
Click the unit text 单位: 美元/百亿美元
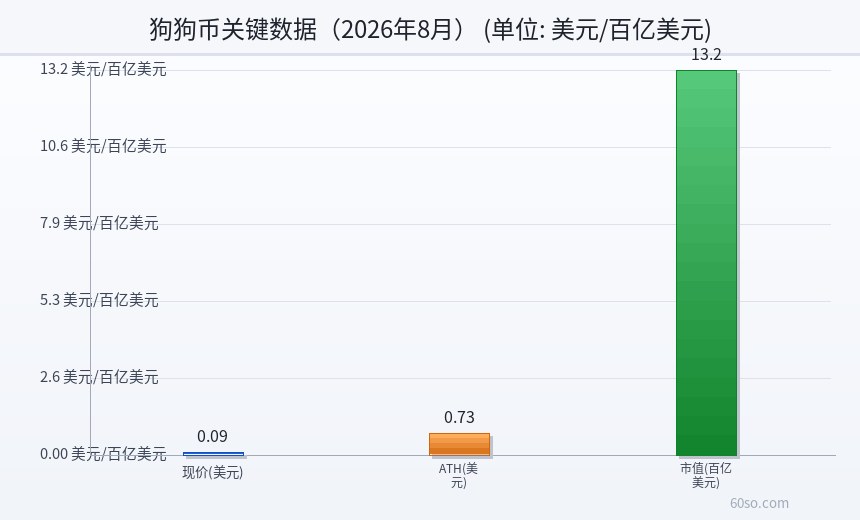coord(598,29)
